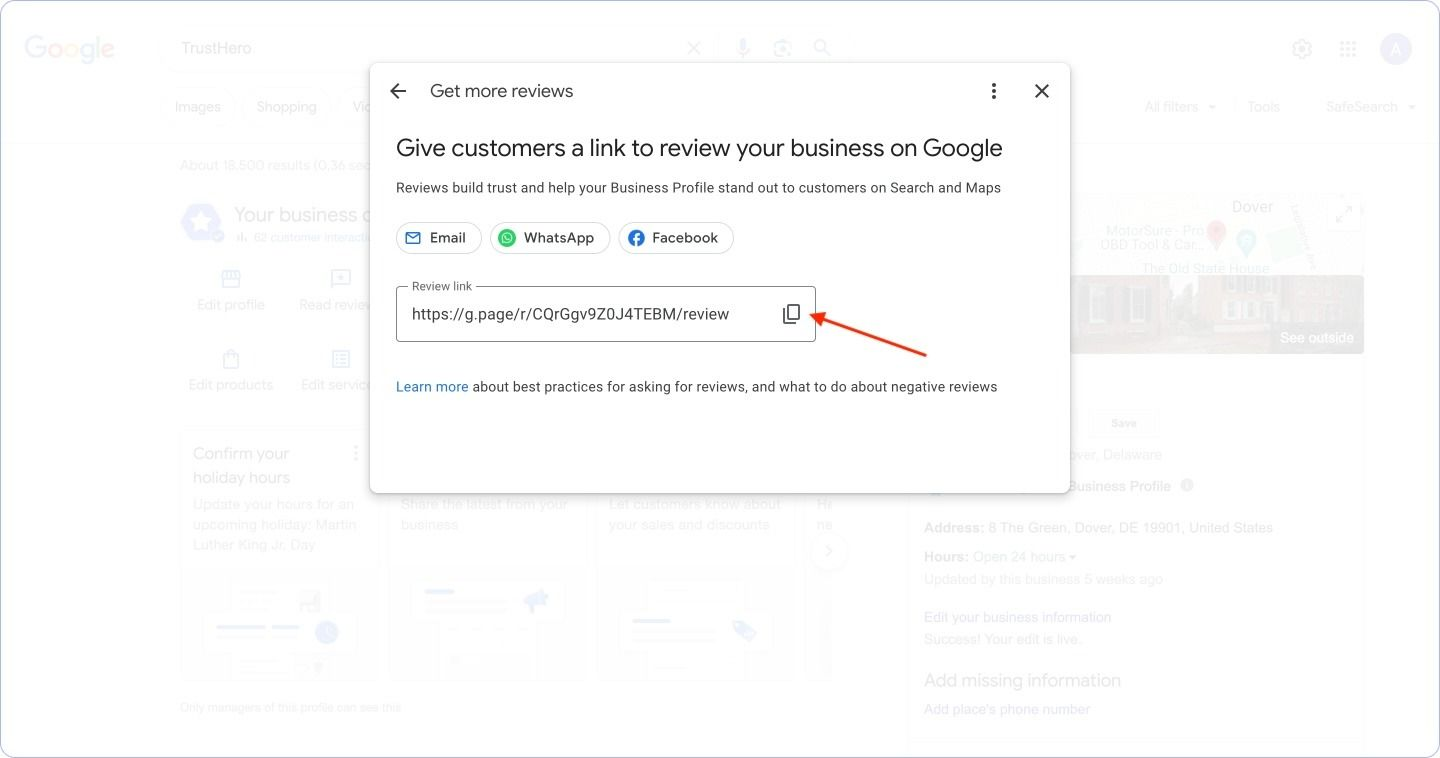Click the Edit profile shortcut

coord(231,290)
